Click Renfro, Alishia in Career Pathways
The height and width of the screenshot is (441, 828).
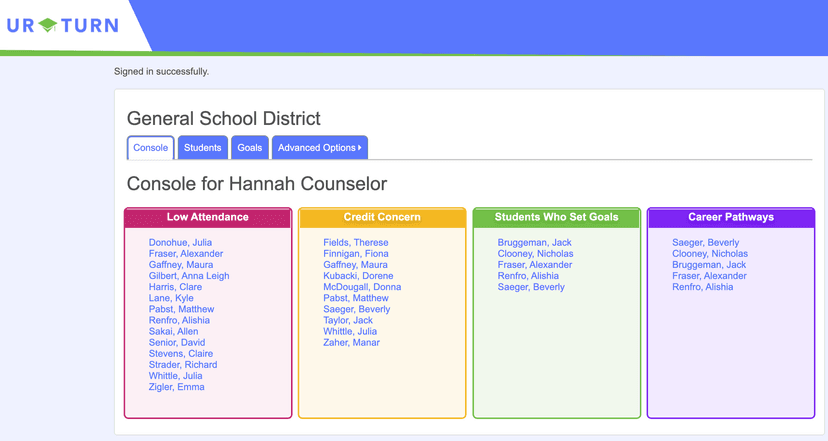(x=702, y=287)
